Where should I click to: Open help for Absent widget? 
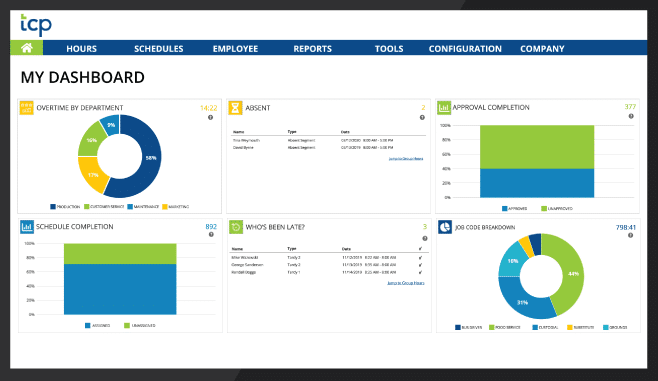click(x=422, y=117)
